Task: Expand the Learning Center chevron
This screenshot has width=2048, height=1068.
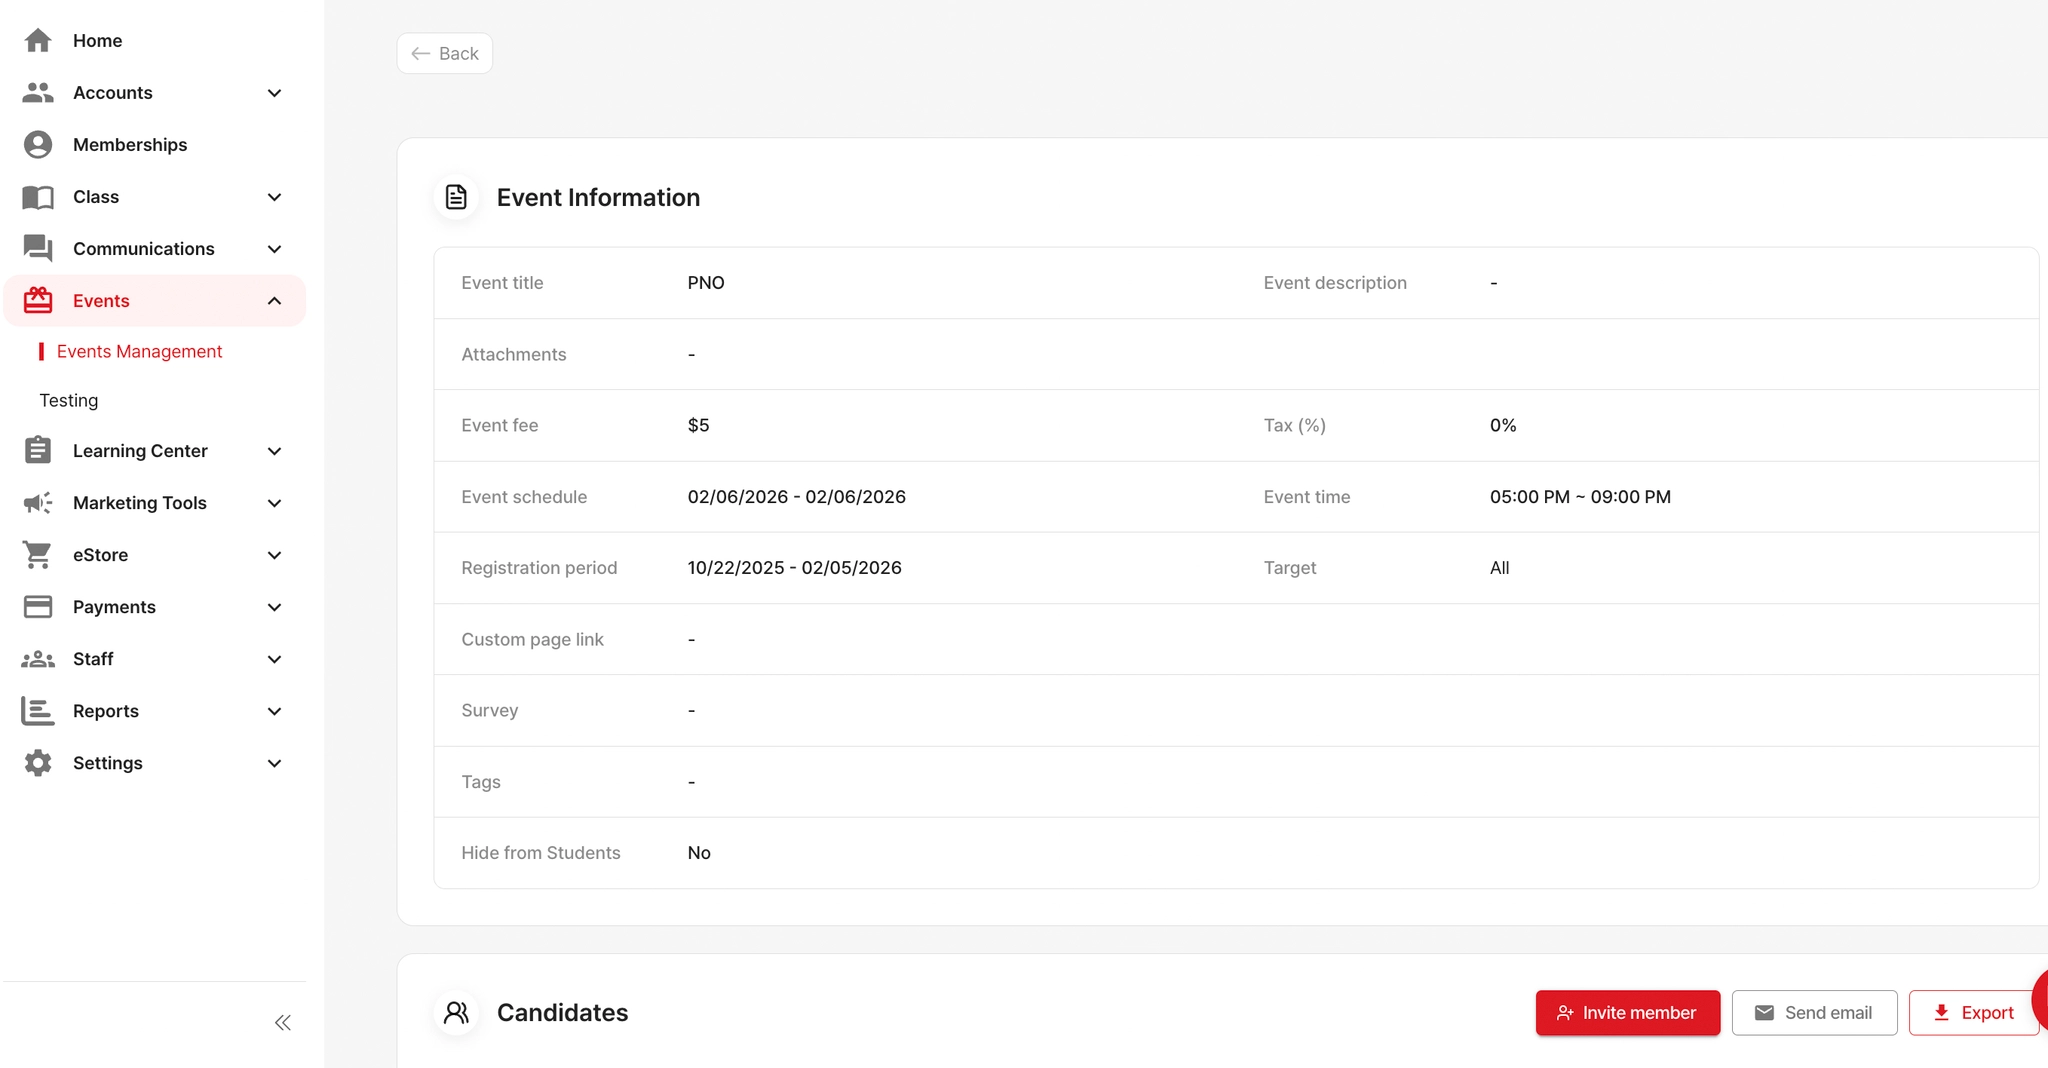Action: (x=275, y=451)
